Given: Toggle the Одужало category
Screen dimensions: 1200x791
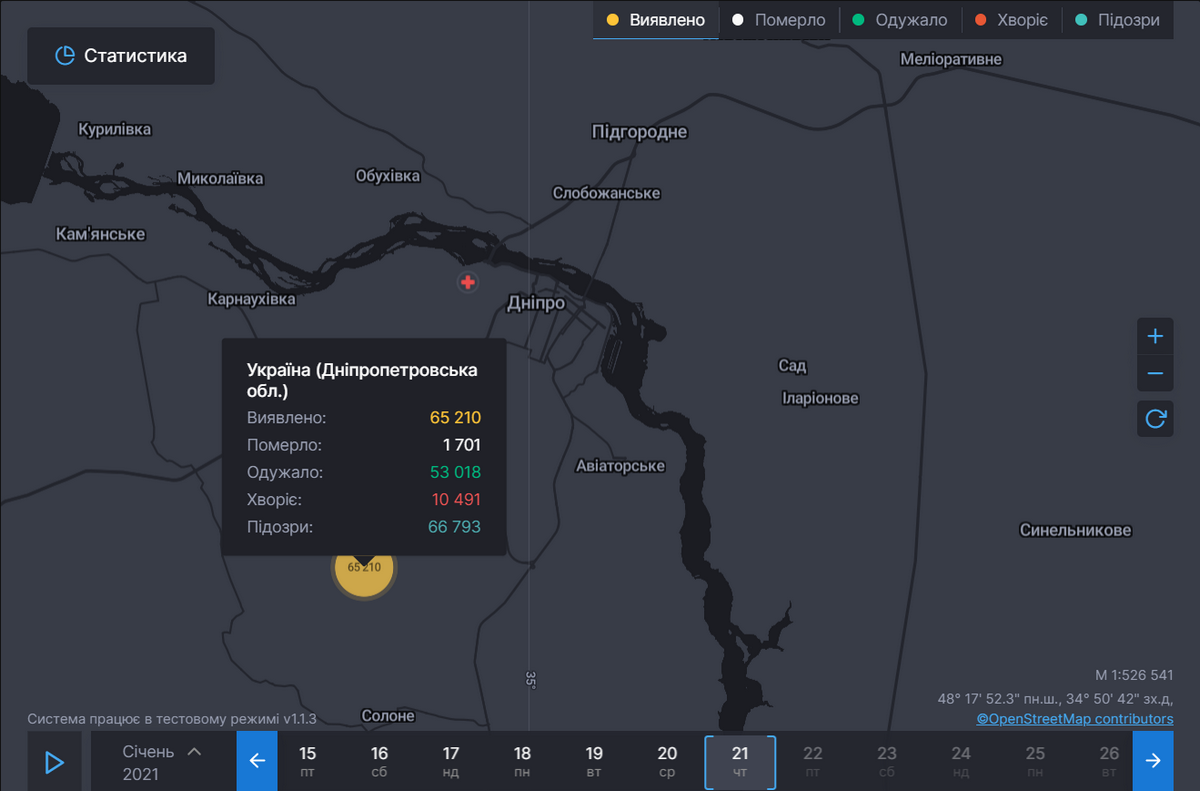Looking at the screenshot, I should pyautogui.click(x=899, y=20).
